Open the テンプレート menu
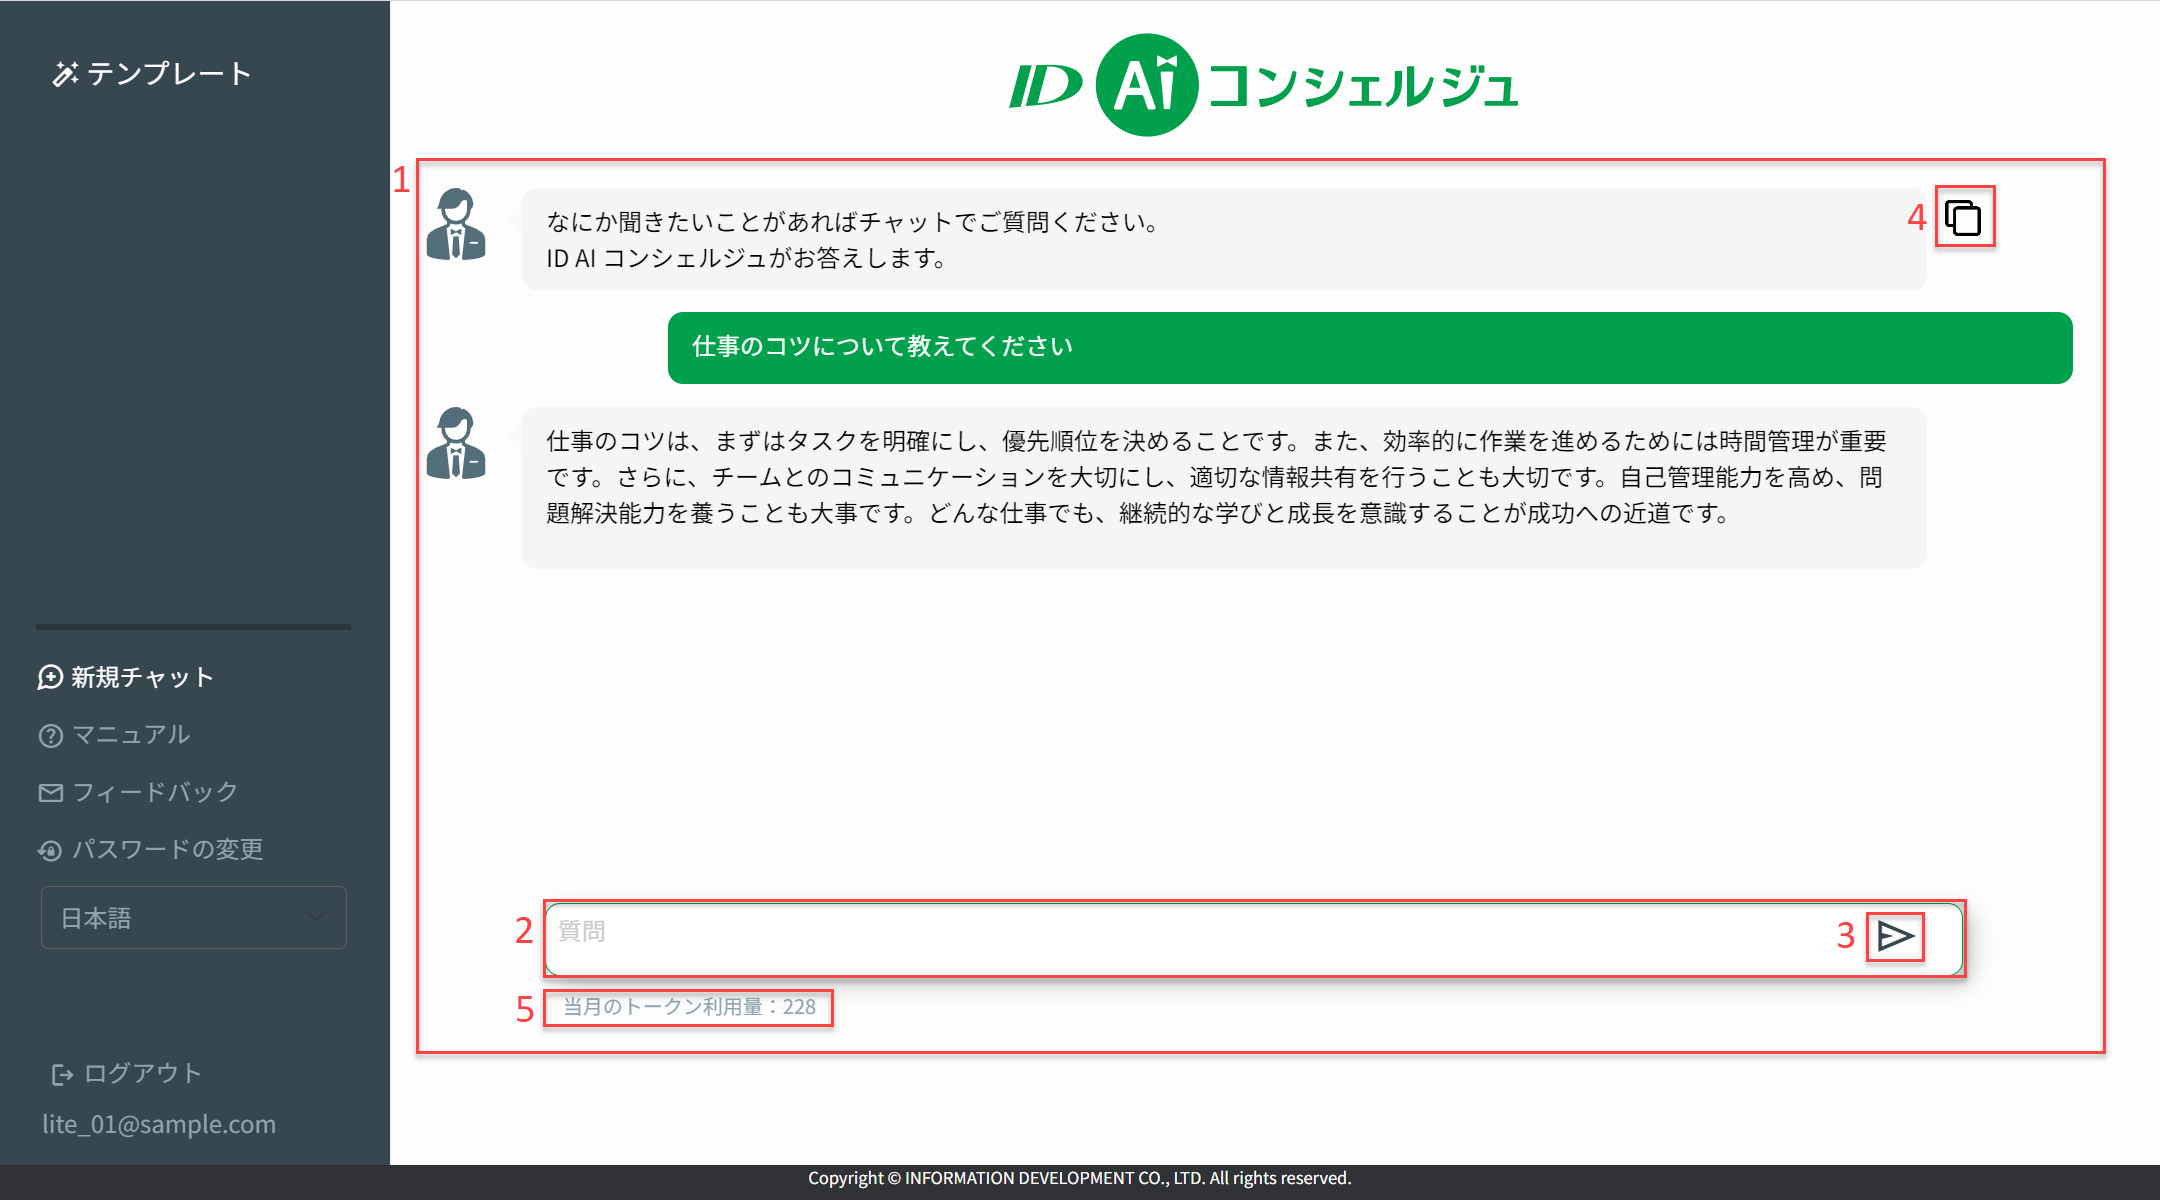 [x=152, y=74]
